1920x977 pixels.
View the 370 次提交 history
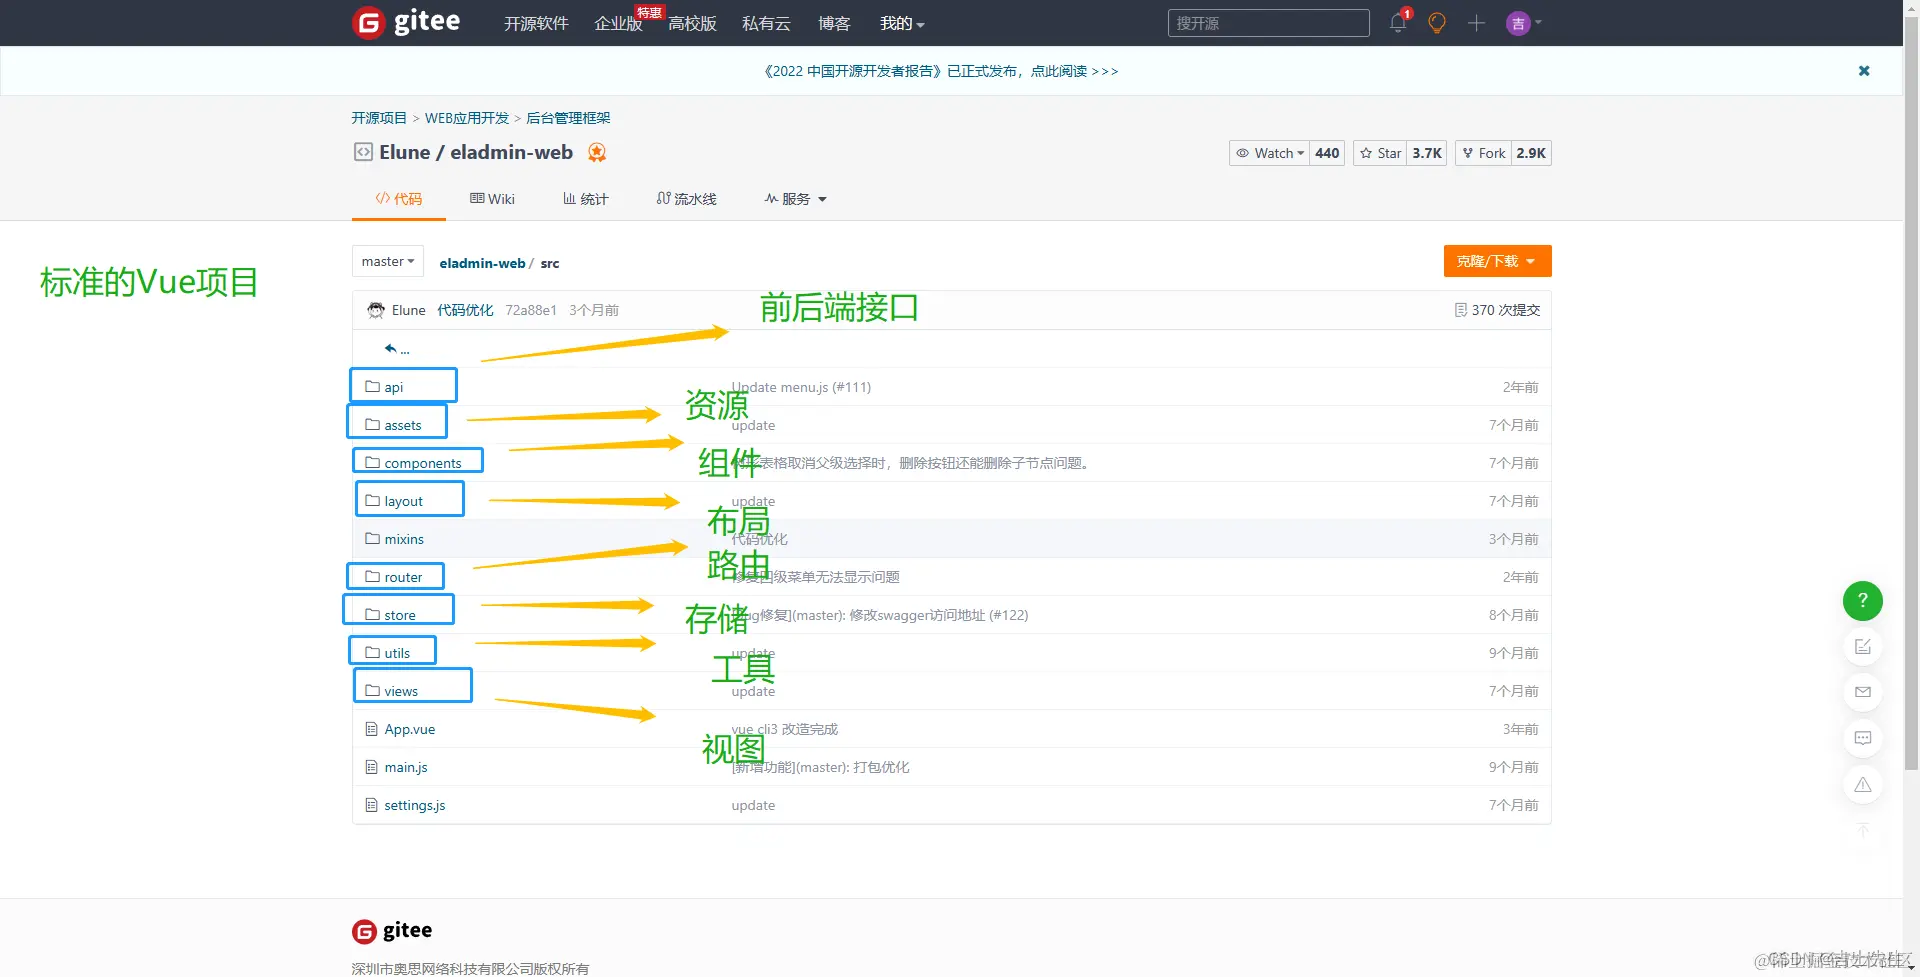point(1497,310)
